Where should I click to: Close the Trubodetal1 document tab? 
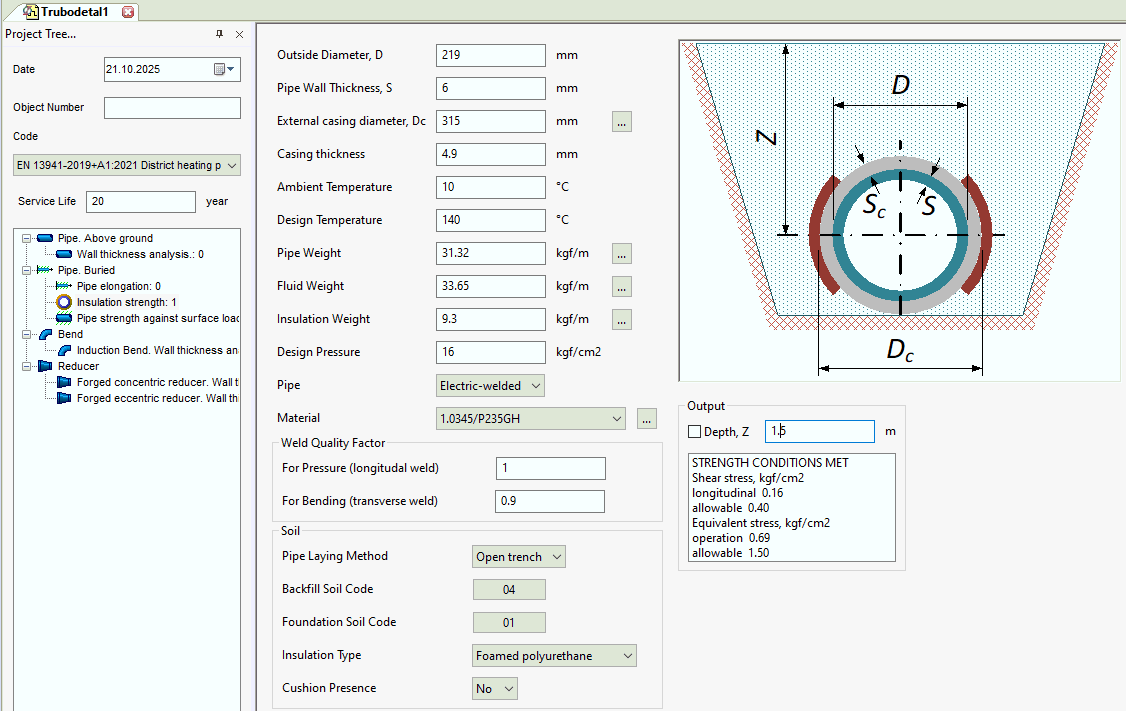coord(128,11)
